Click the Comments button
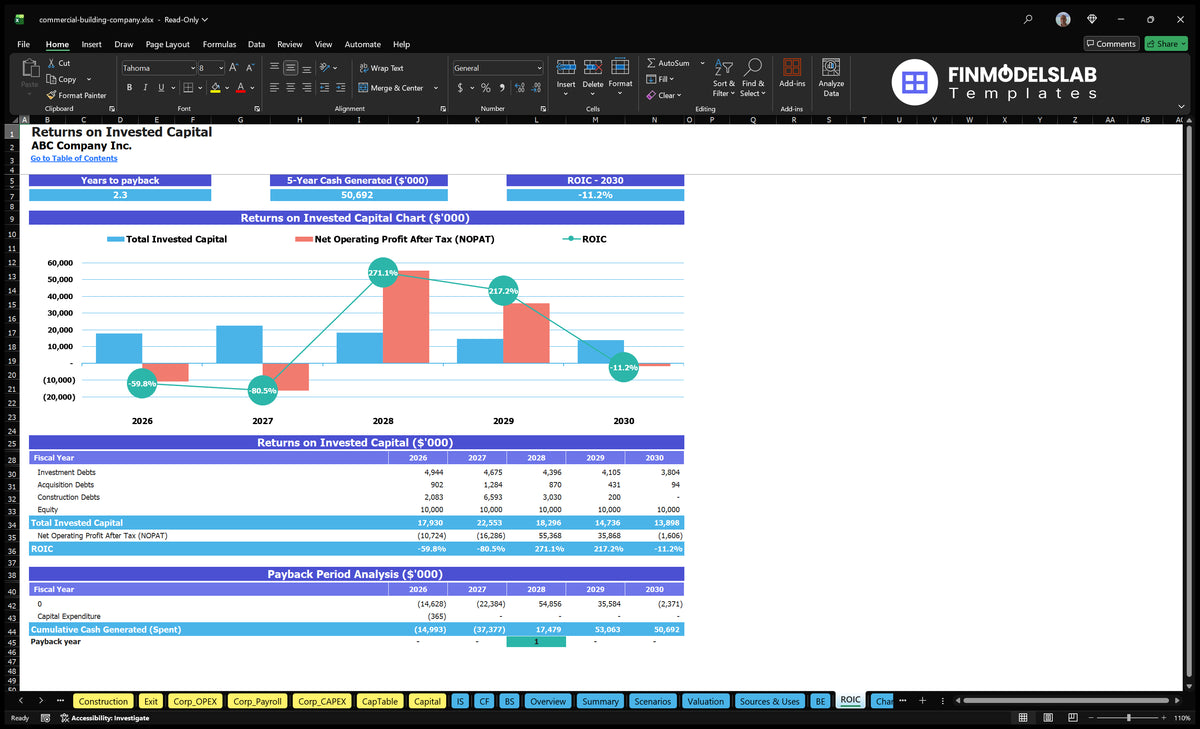This screenshot has height=729, width=1200. tap(1112, 44)
